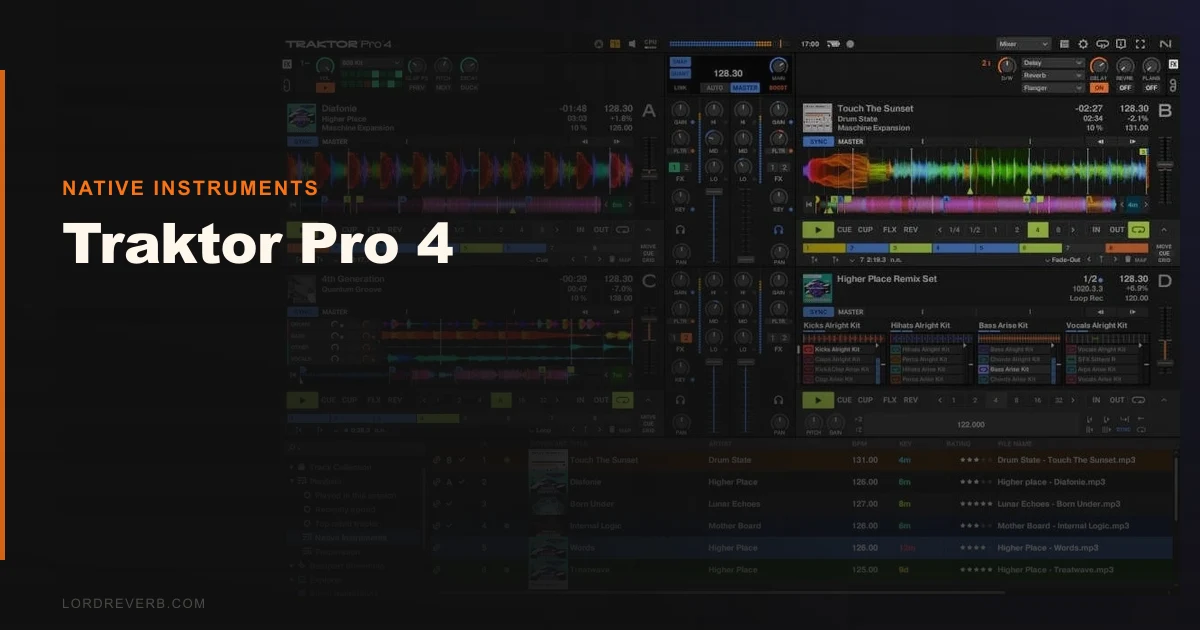Tempo bend up arrow on Deck B
Screen dimensions: 1200x630
click(x=1132, y=142)
